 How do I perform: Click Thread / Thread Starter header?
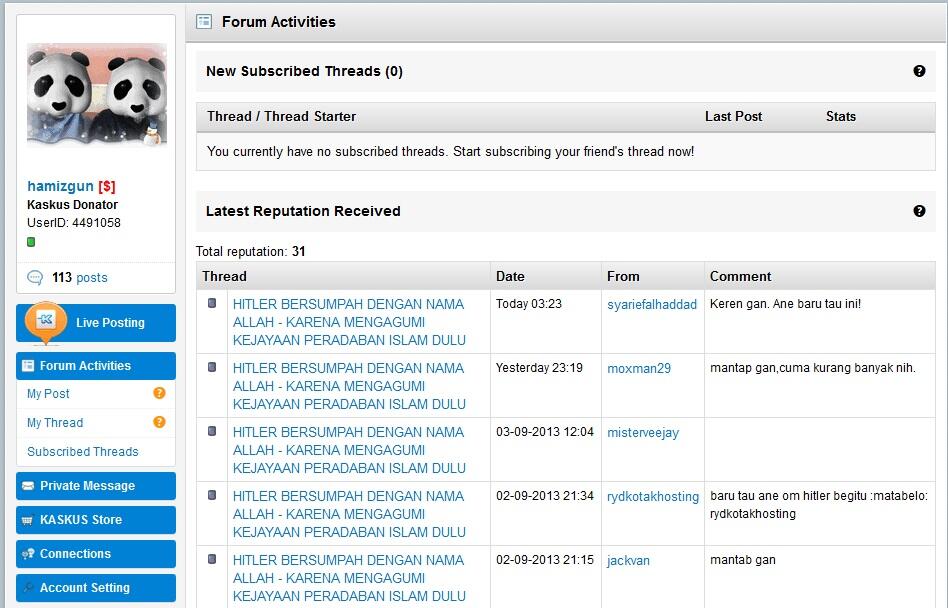[281, 116]
